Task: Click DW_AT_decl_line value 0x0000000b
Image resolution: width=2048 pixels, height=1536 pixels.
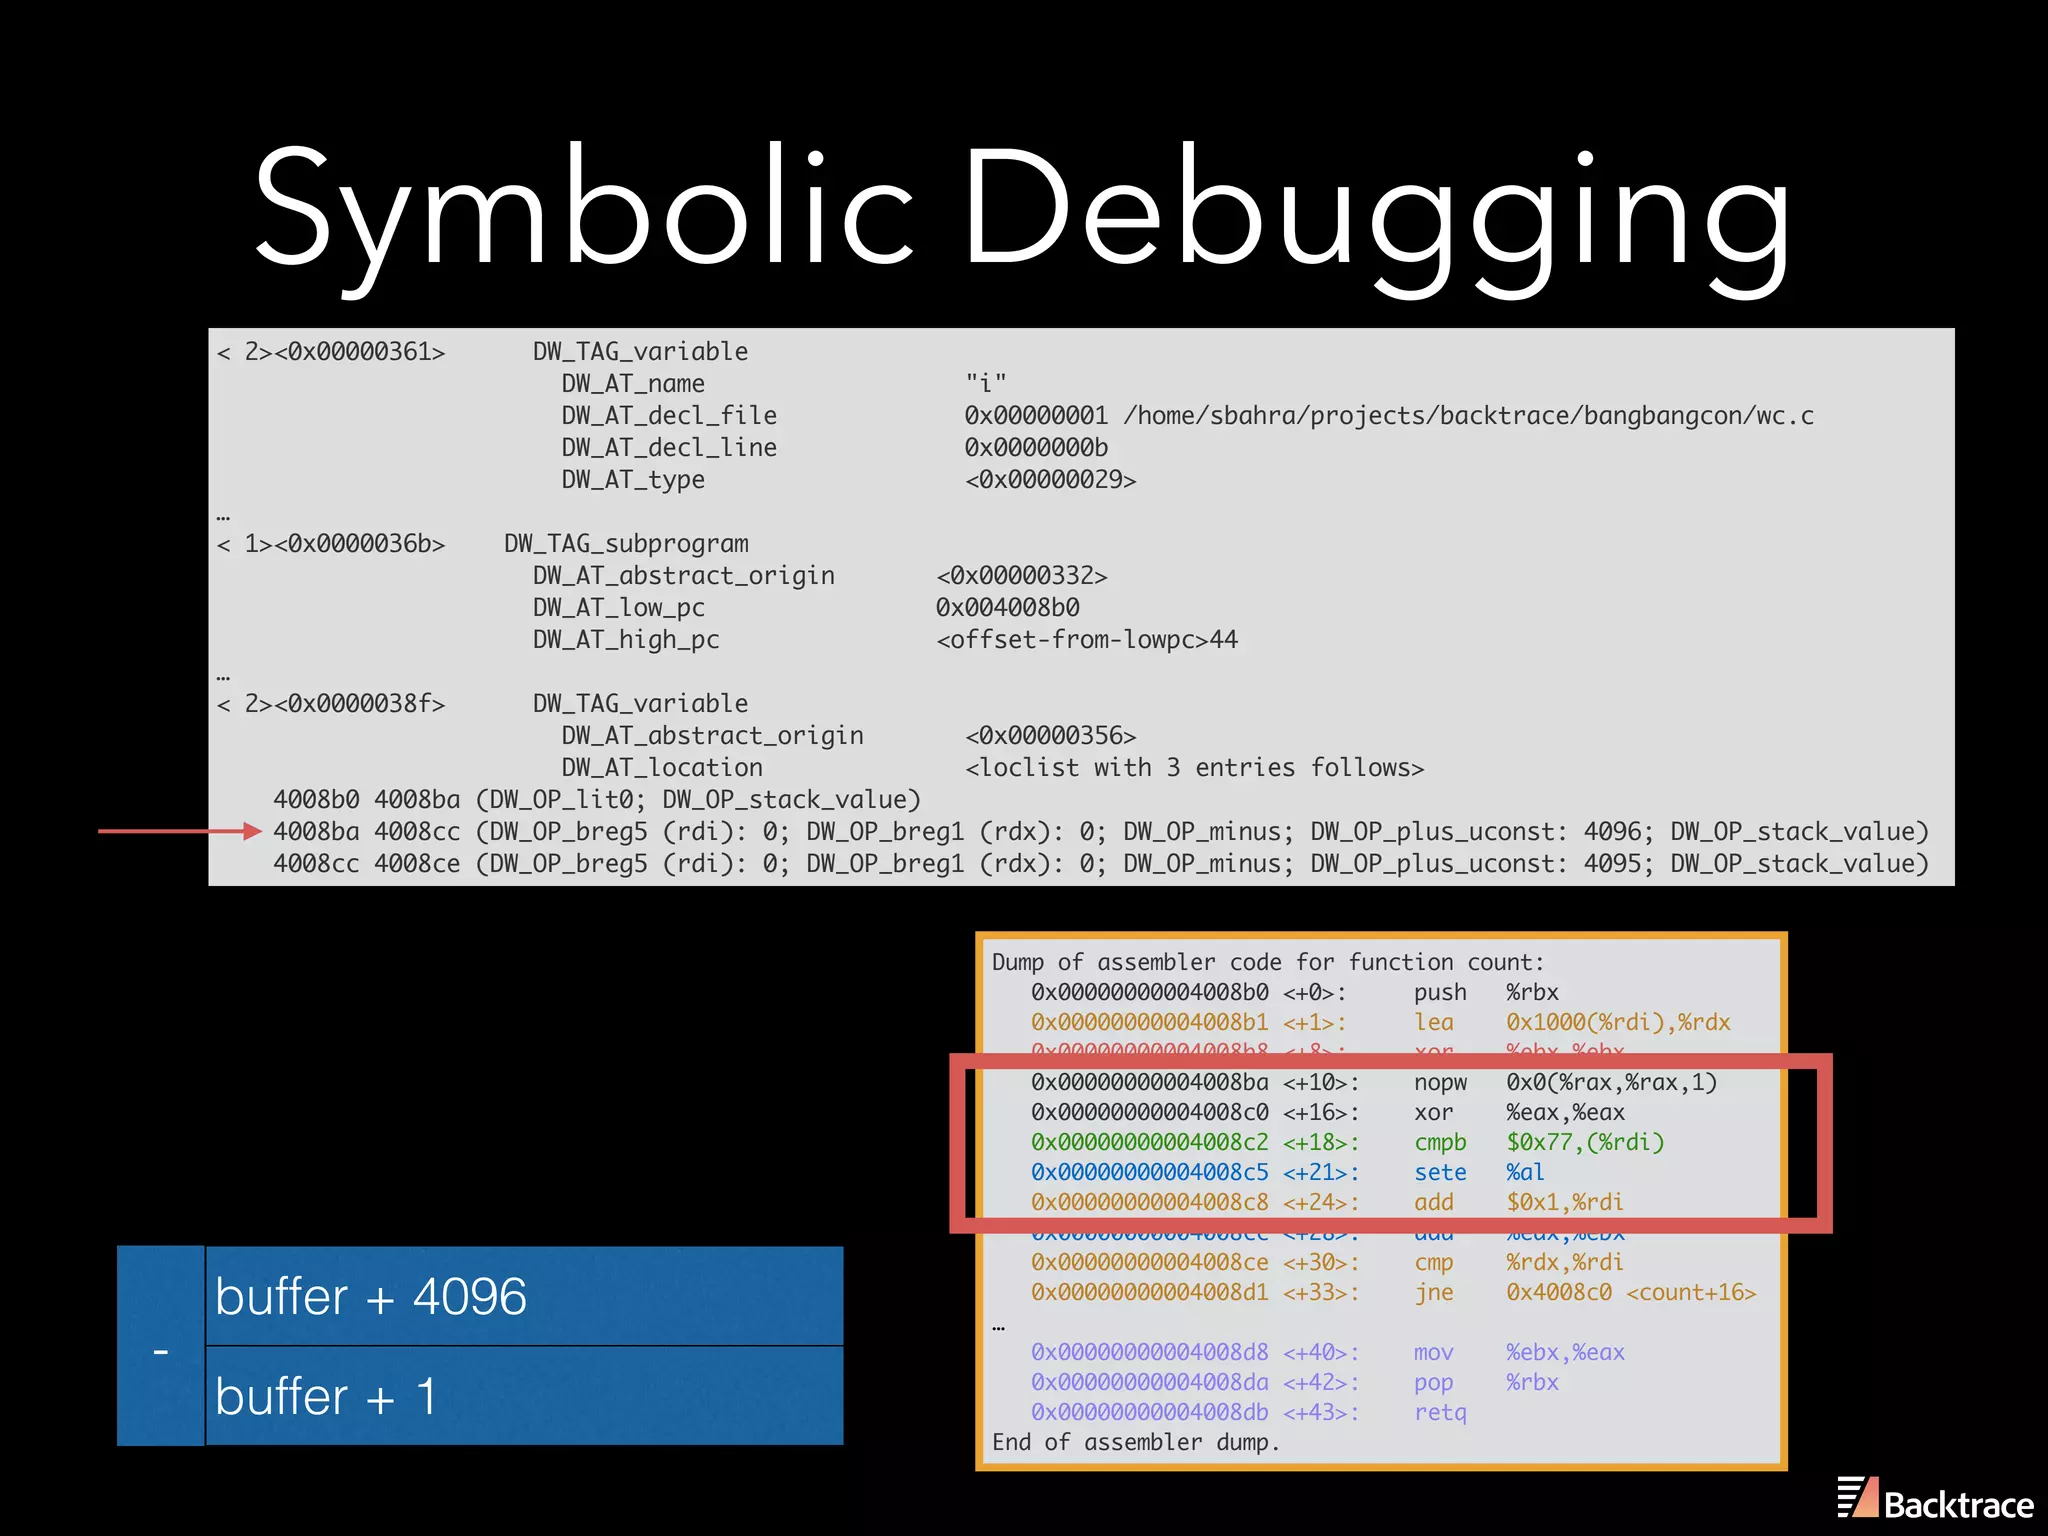Action: point(1036,447)
